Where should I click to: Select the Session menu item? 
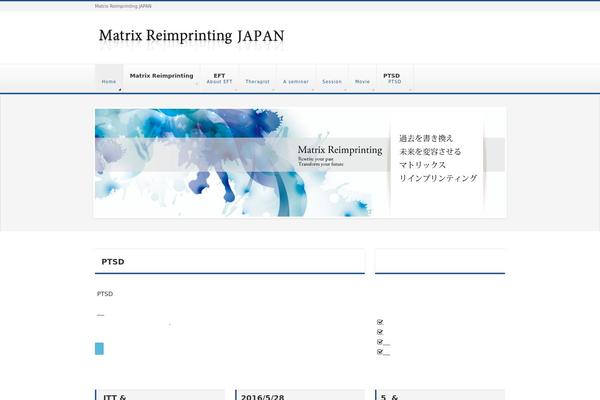point(332,78)
